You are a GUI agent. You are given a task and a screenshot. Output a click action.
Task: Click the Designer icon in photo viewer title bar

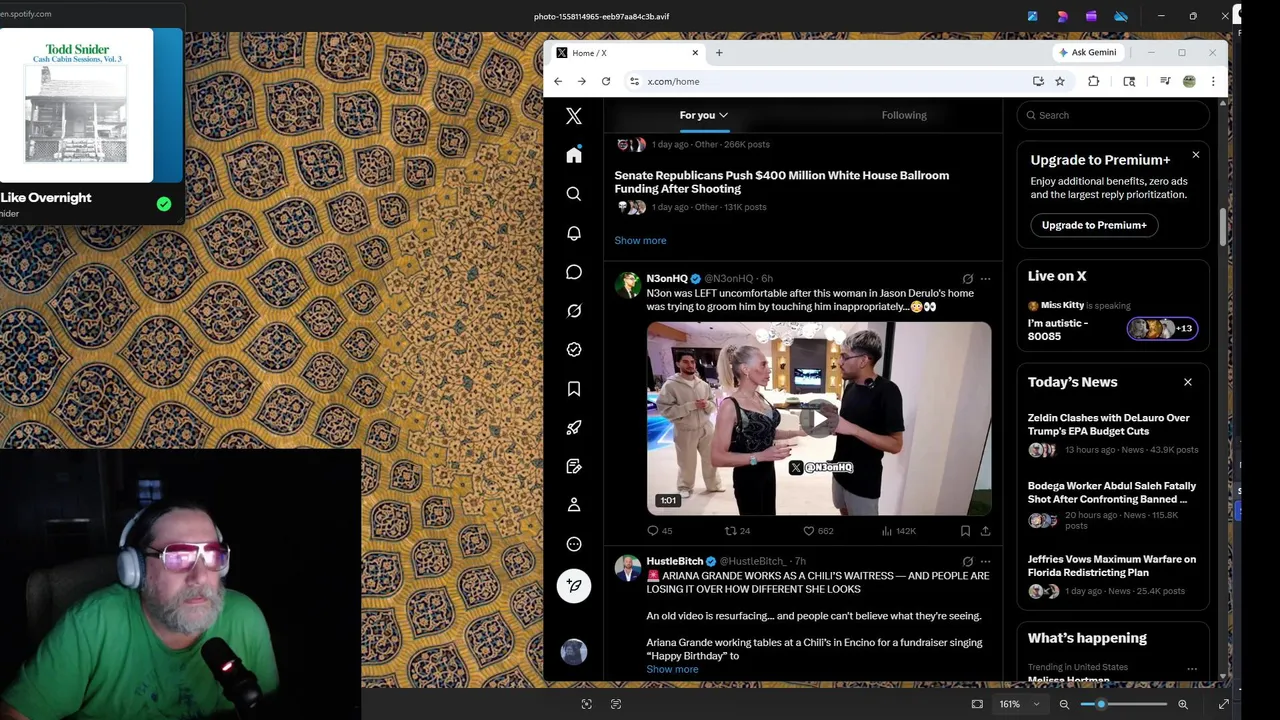pyautogui.click(x=1062, y=16)
